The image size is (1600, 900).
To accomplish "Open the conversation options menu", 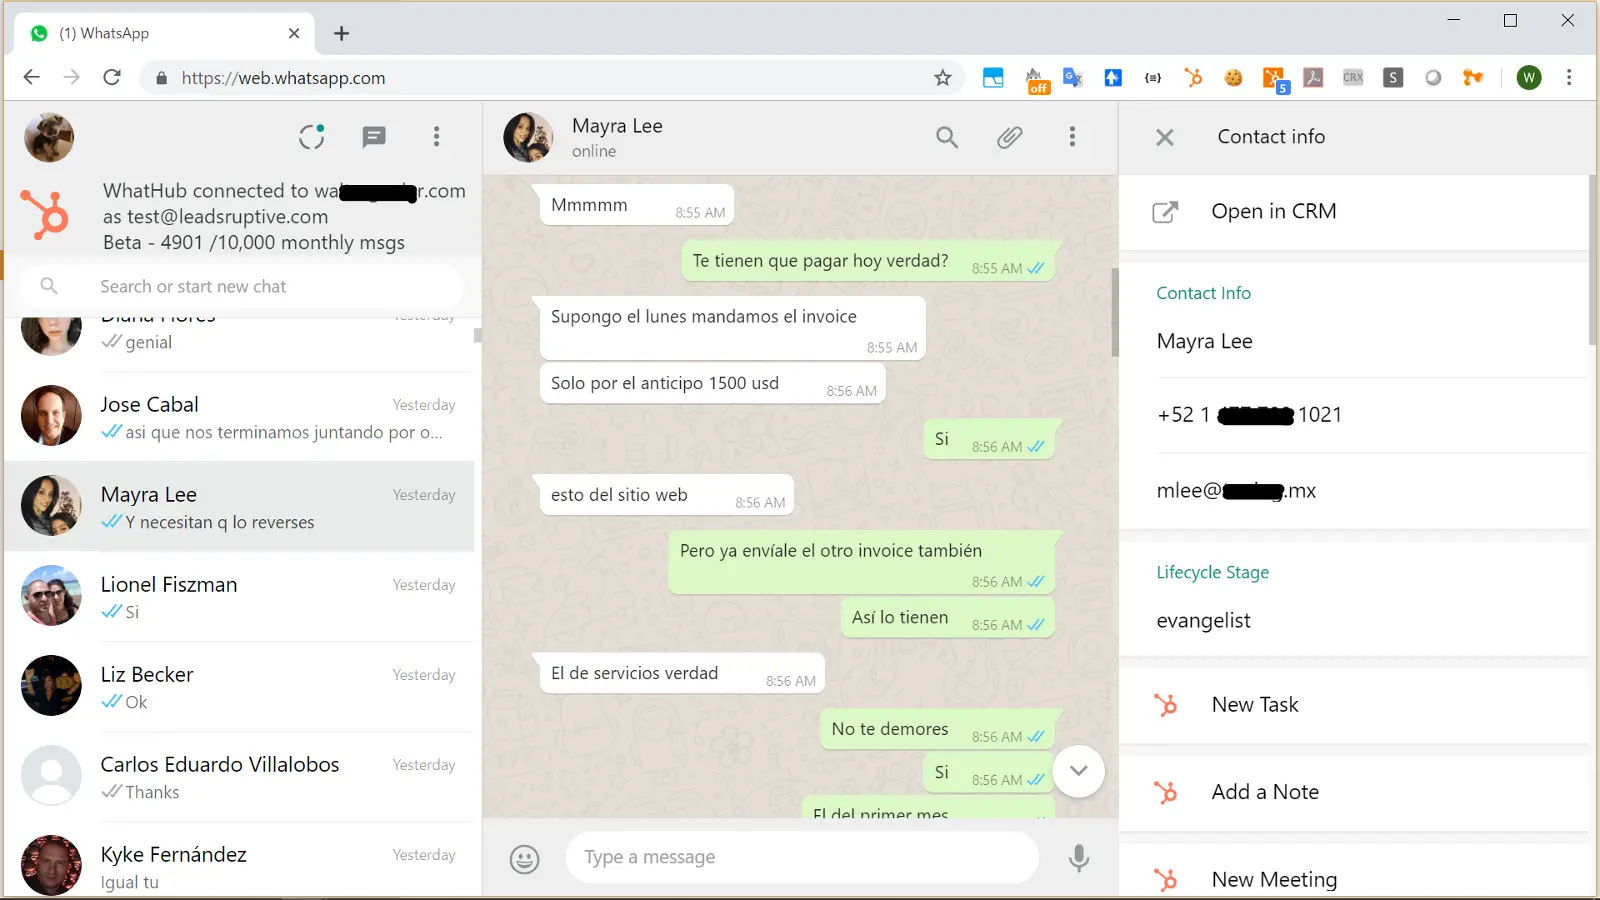I will 1072,137.
